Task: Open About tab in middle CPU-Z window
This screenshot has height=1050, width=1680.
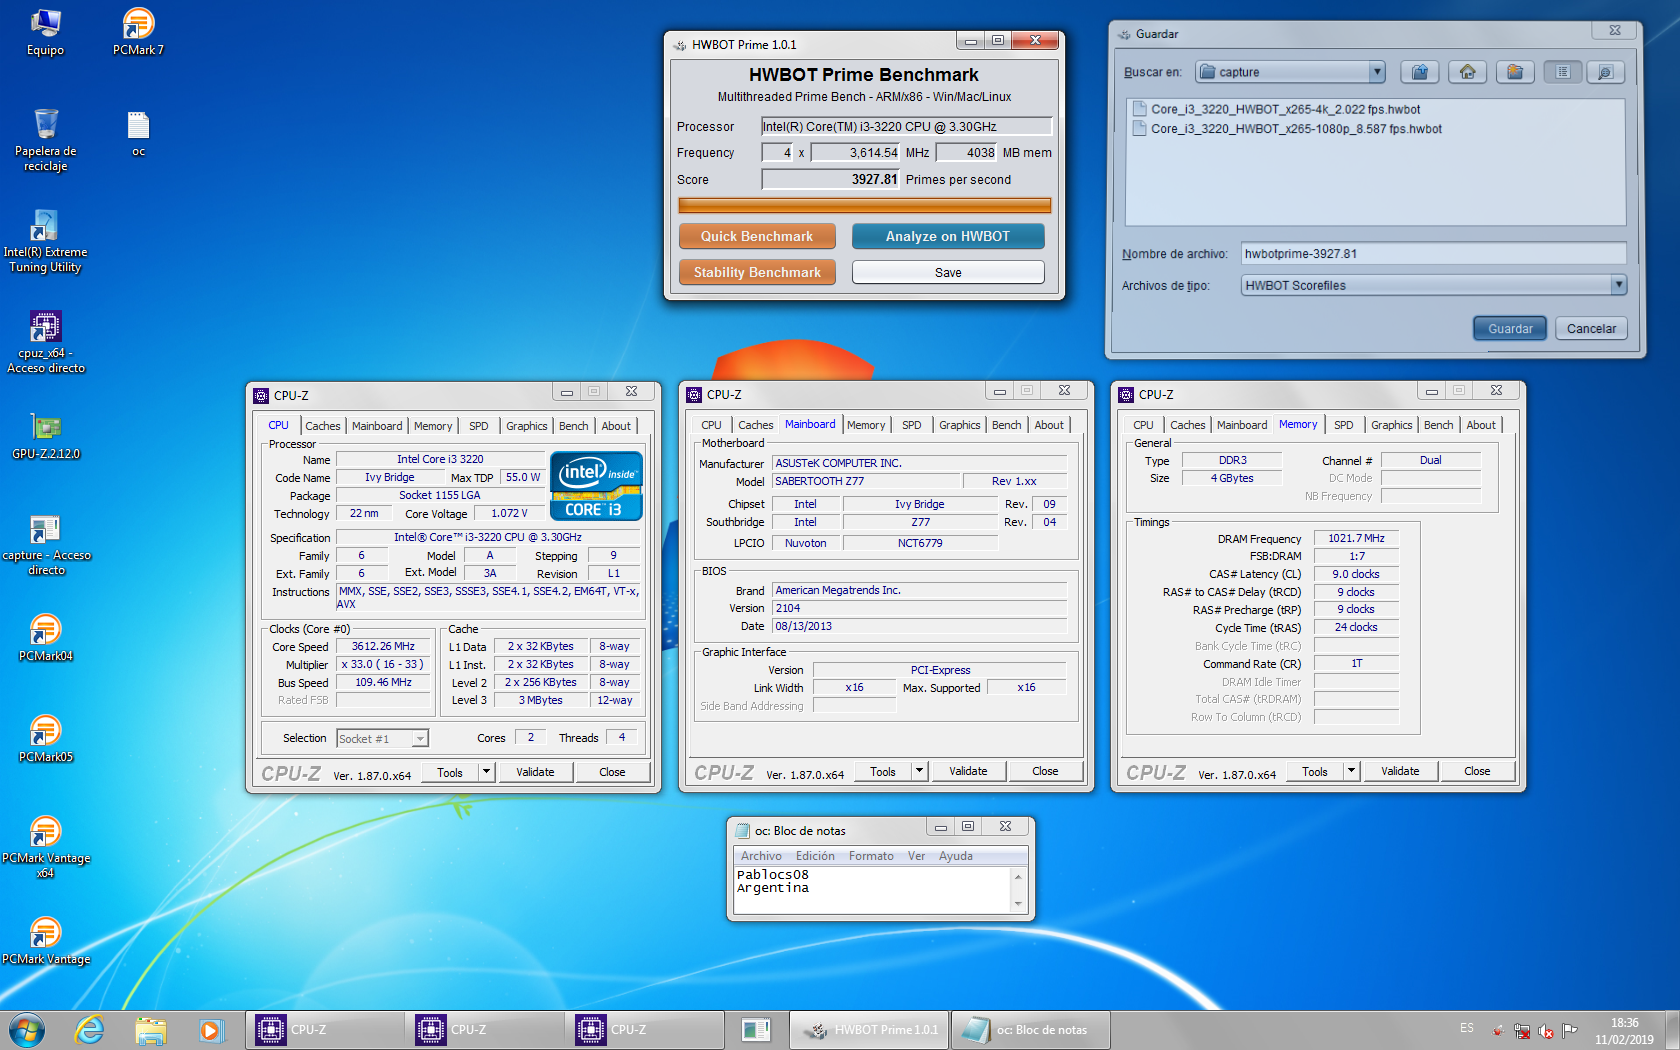Action: point(1049,425)
